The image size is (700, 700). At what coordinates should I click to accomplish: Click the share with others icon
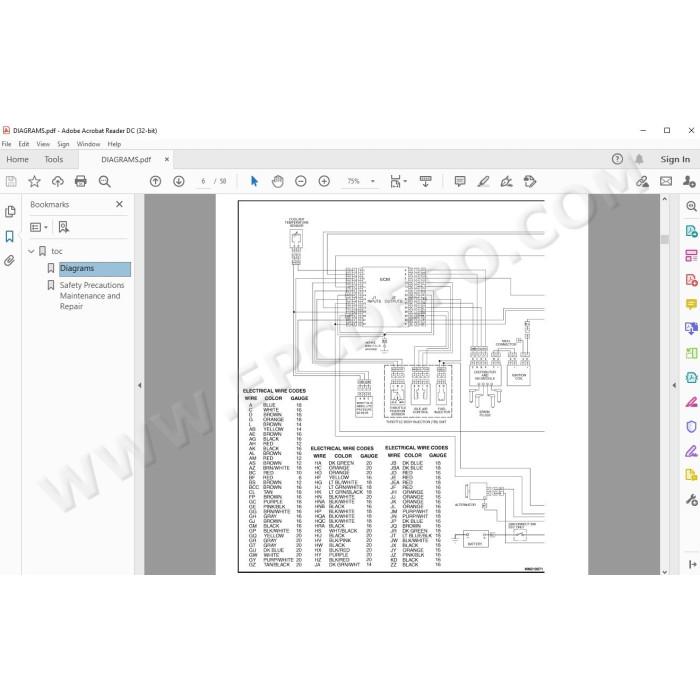689,181
